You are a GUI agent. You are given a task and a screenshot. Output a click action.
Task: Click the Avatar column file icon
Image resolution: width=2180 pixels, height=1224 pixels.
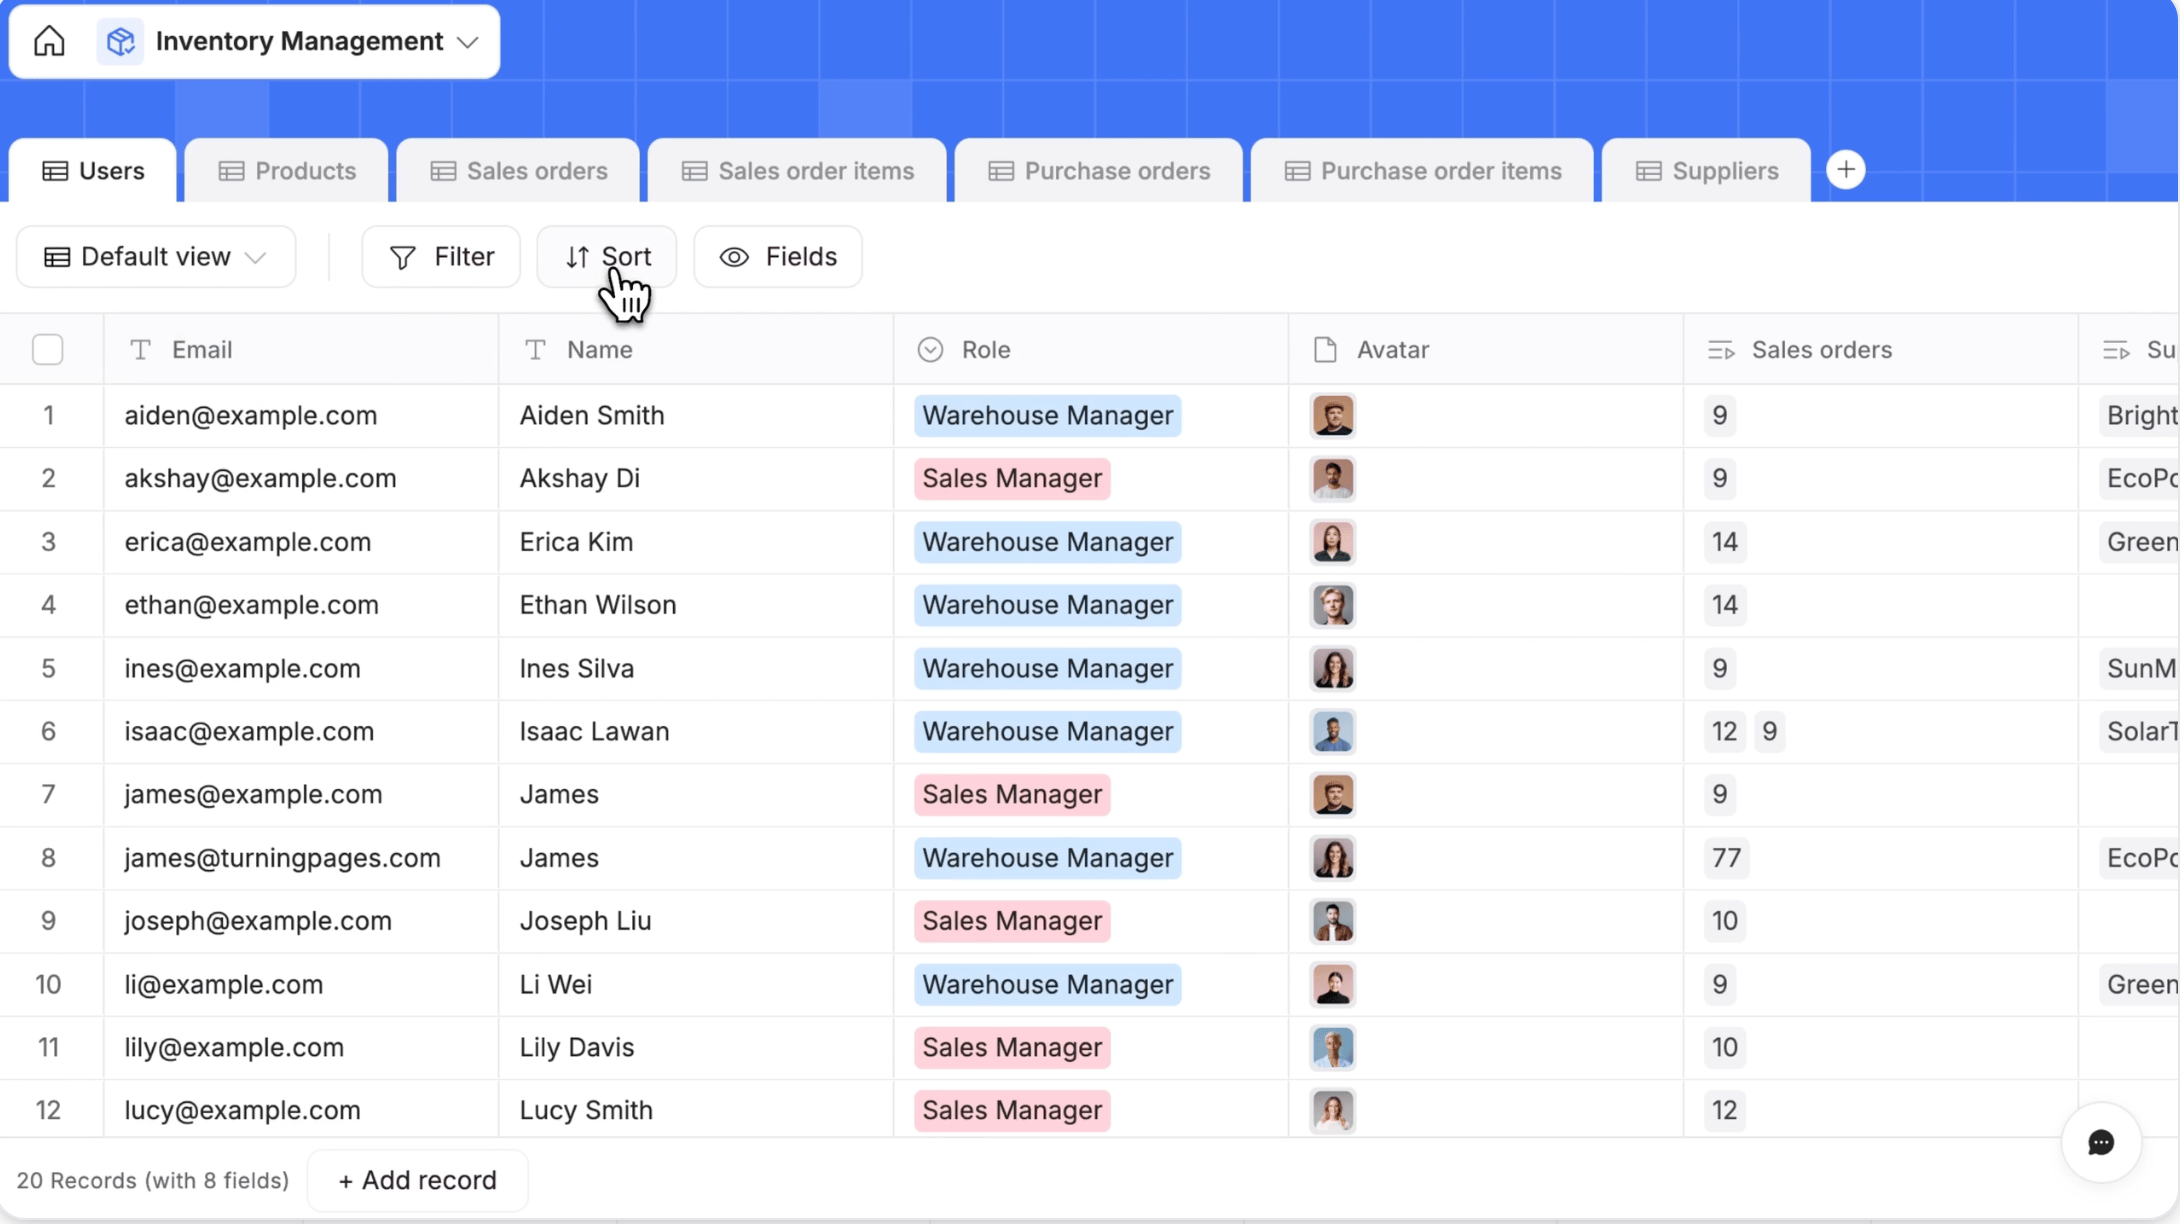click(1325, 349)
